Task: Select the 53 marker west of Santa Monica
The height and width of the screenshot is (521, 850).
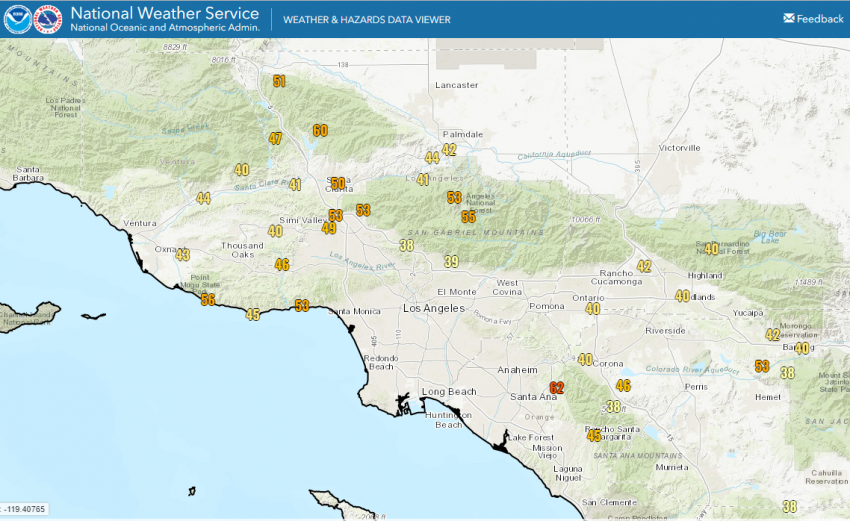Action: coord(302,306)
